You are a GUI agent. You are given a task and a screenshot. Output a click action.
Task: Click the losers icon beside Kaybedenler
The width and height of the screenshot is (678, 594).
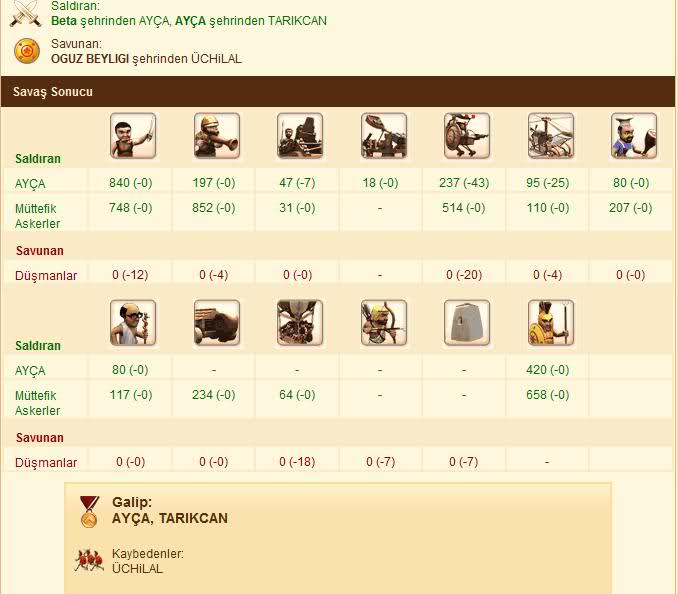pyautogui.click(x=89, y=560)
